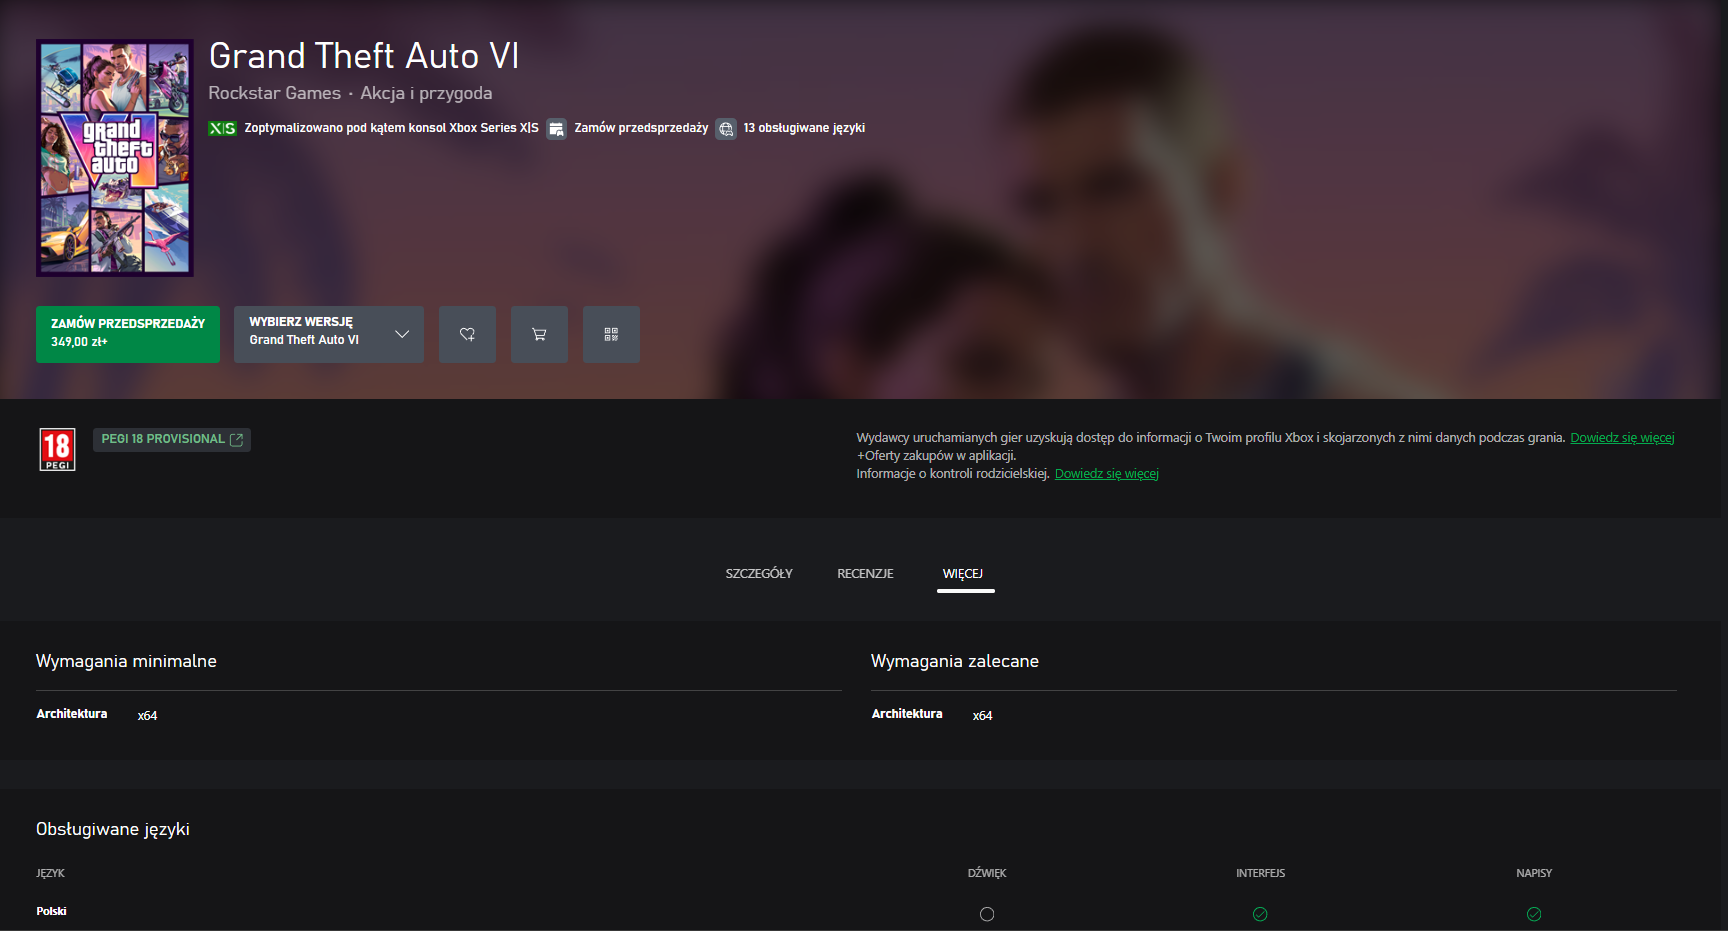
Task: Click Architektura label under Wymagania zalecane
Action: tap(907, 714)
